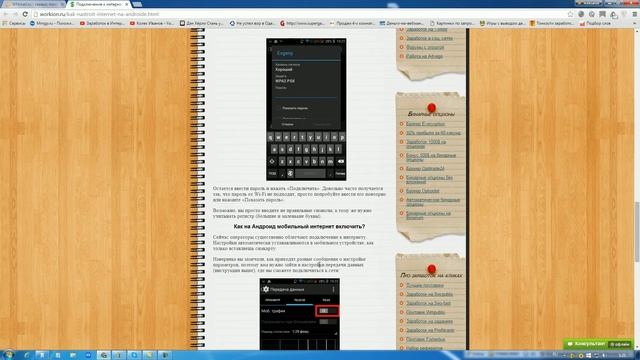
Task: Go back using Chrome's back arrow
Action: point(6,14)
